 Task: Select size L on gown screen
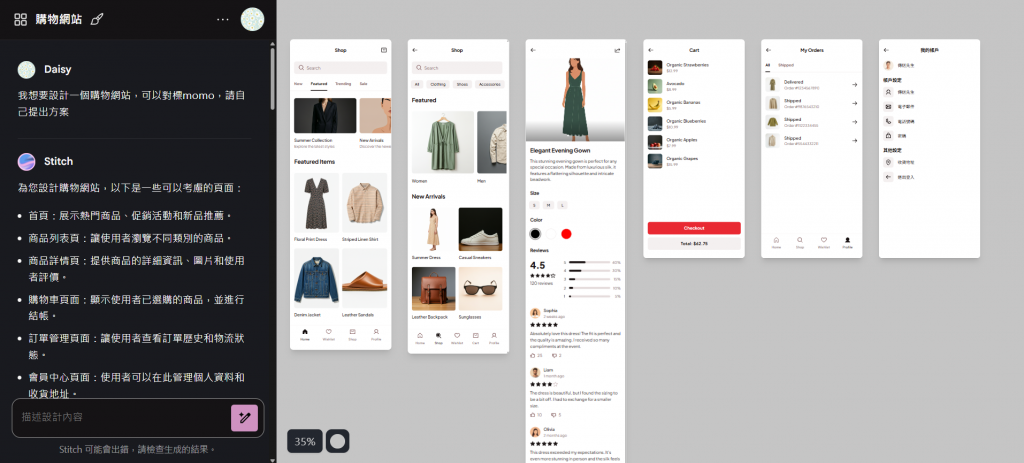pos(562,205)
